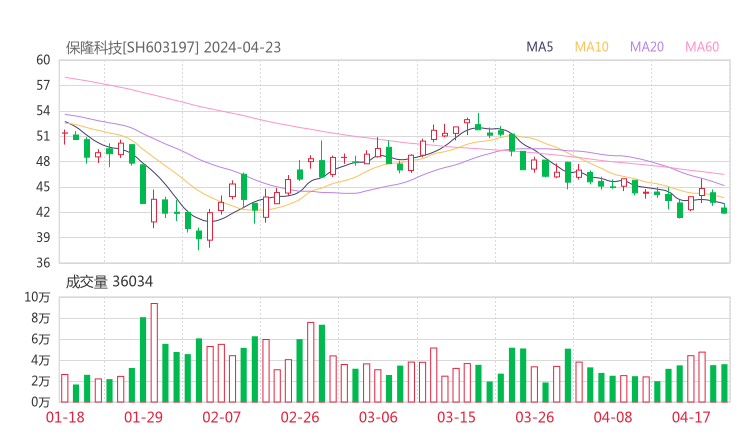The height and width of the screenshot is (440, 740).
Task: Click the MA20 legend label
Action: (647, 47)
